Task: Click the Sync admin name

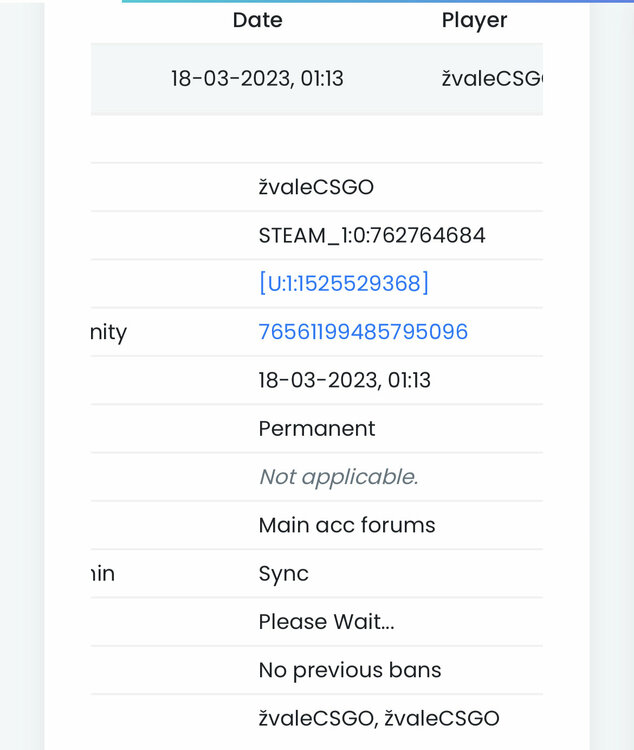Action: coord(283,574)
